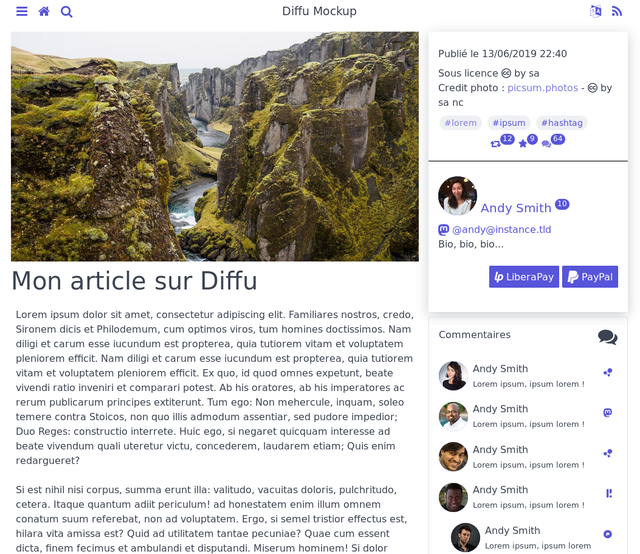Open the language translation icon
The height and width of the screenshot is (554, 640).
coord(596,11)
